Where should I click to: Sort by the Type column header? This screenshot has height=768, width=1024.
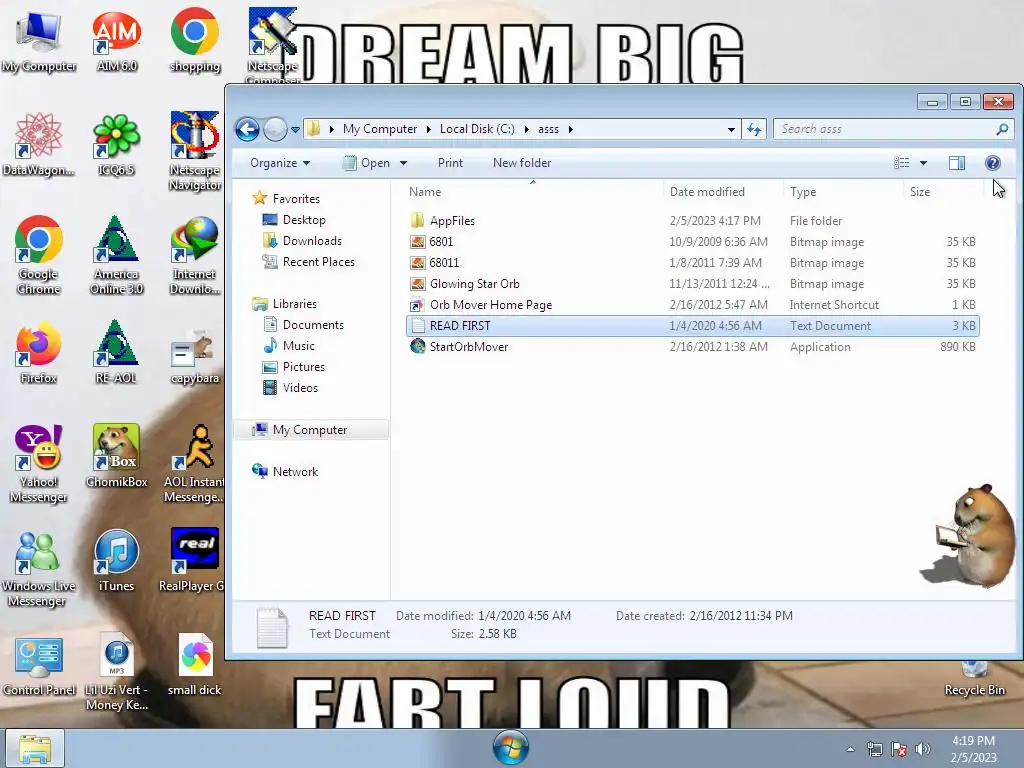pos(842,191)
